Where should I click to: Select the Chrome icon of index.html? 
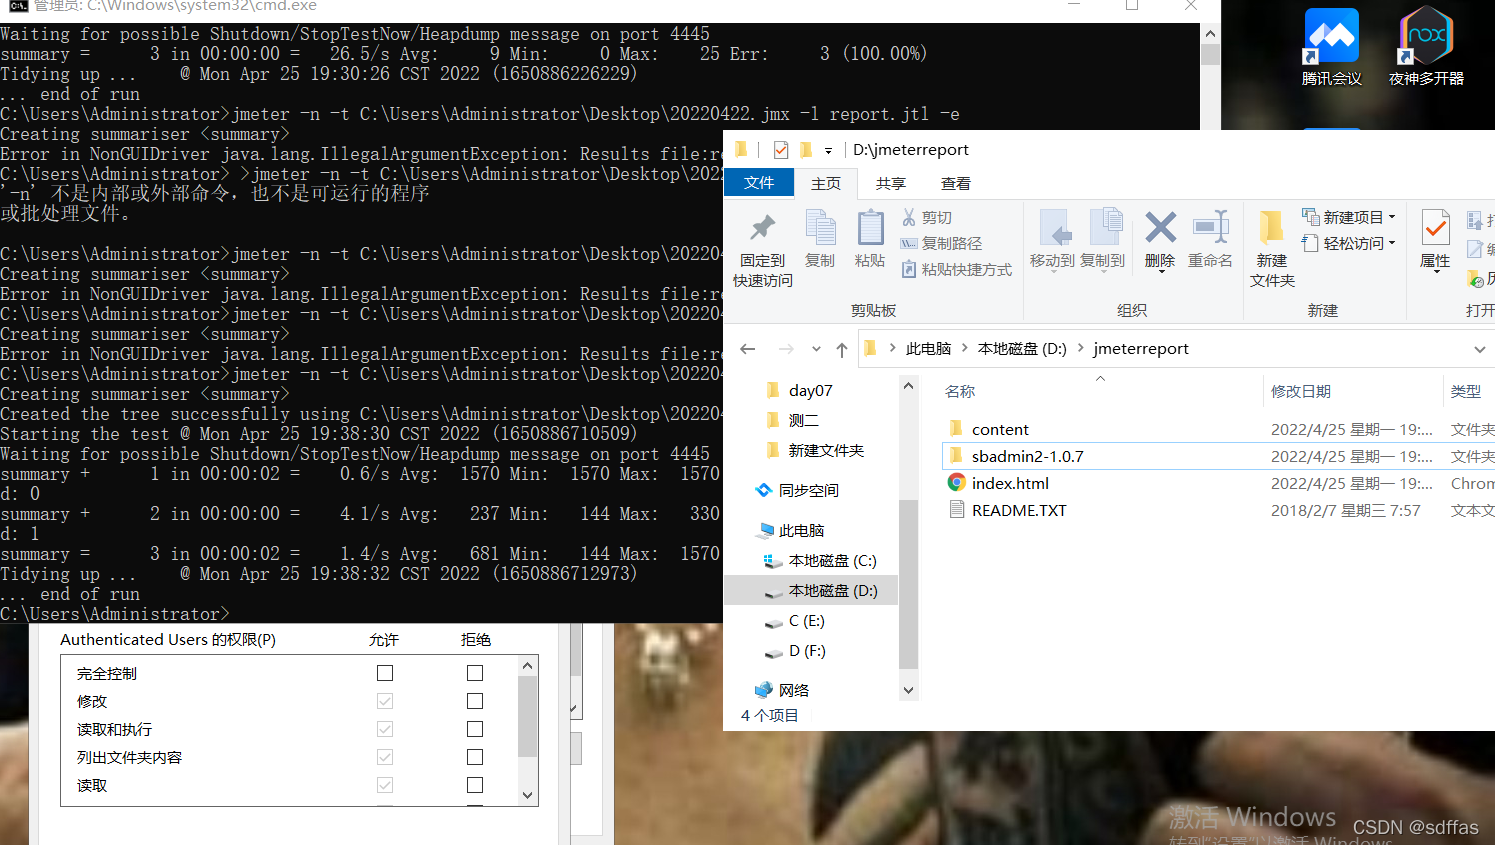(957, 483)
